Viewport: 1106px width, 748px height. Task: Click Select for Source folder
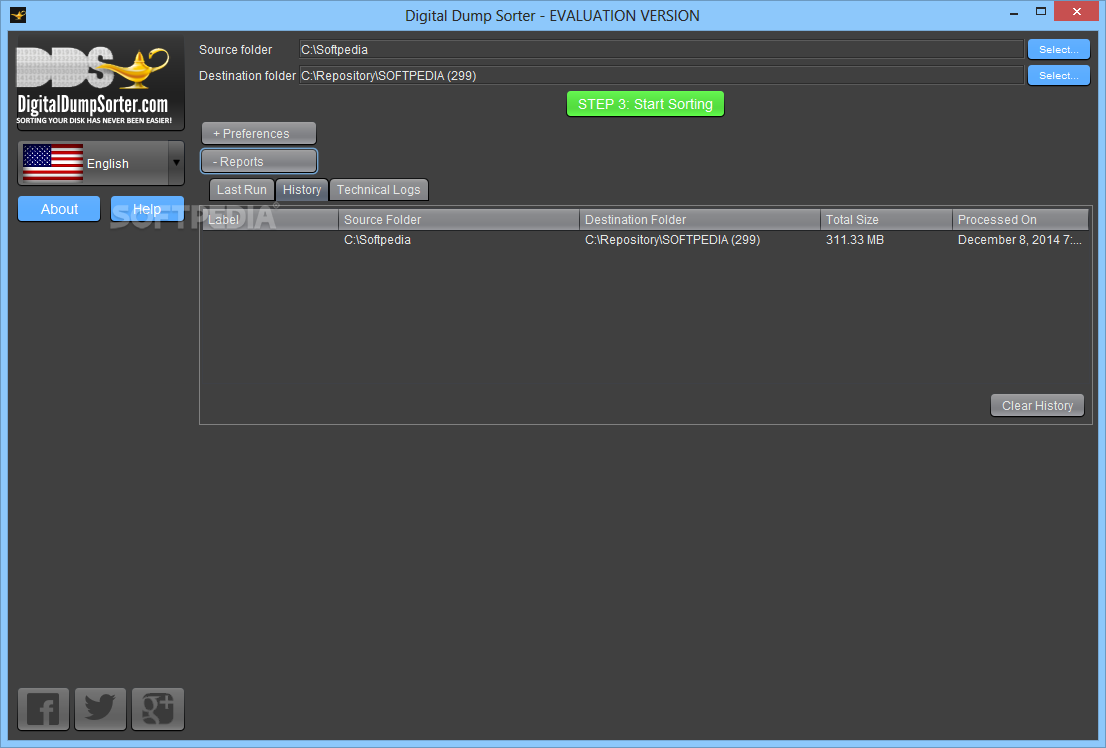point(1058,49)
